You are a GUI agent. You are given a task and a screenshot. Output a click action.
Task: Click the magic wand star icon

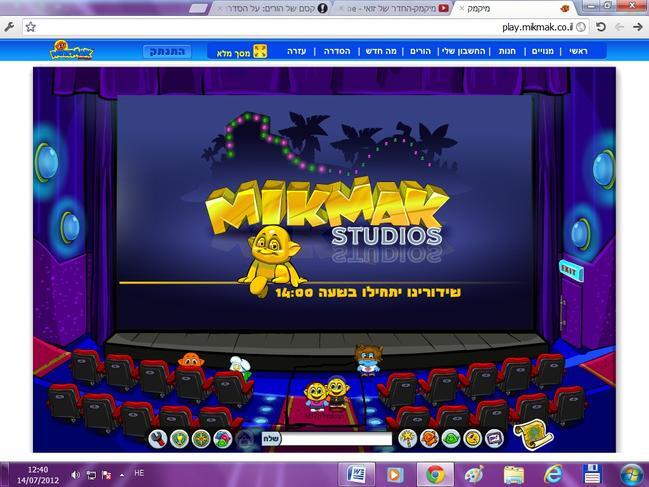407,439
